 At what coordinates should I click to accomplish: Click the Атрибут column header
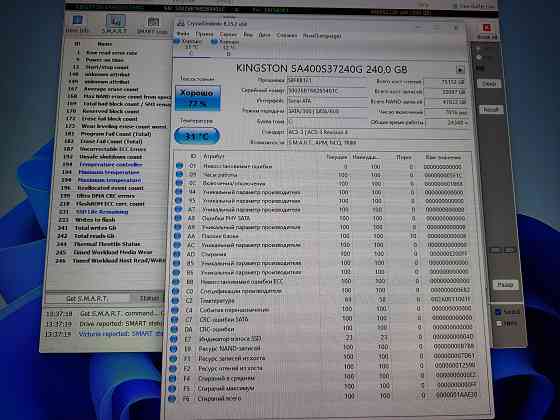[x=214, y=156]
